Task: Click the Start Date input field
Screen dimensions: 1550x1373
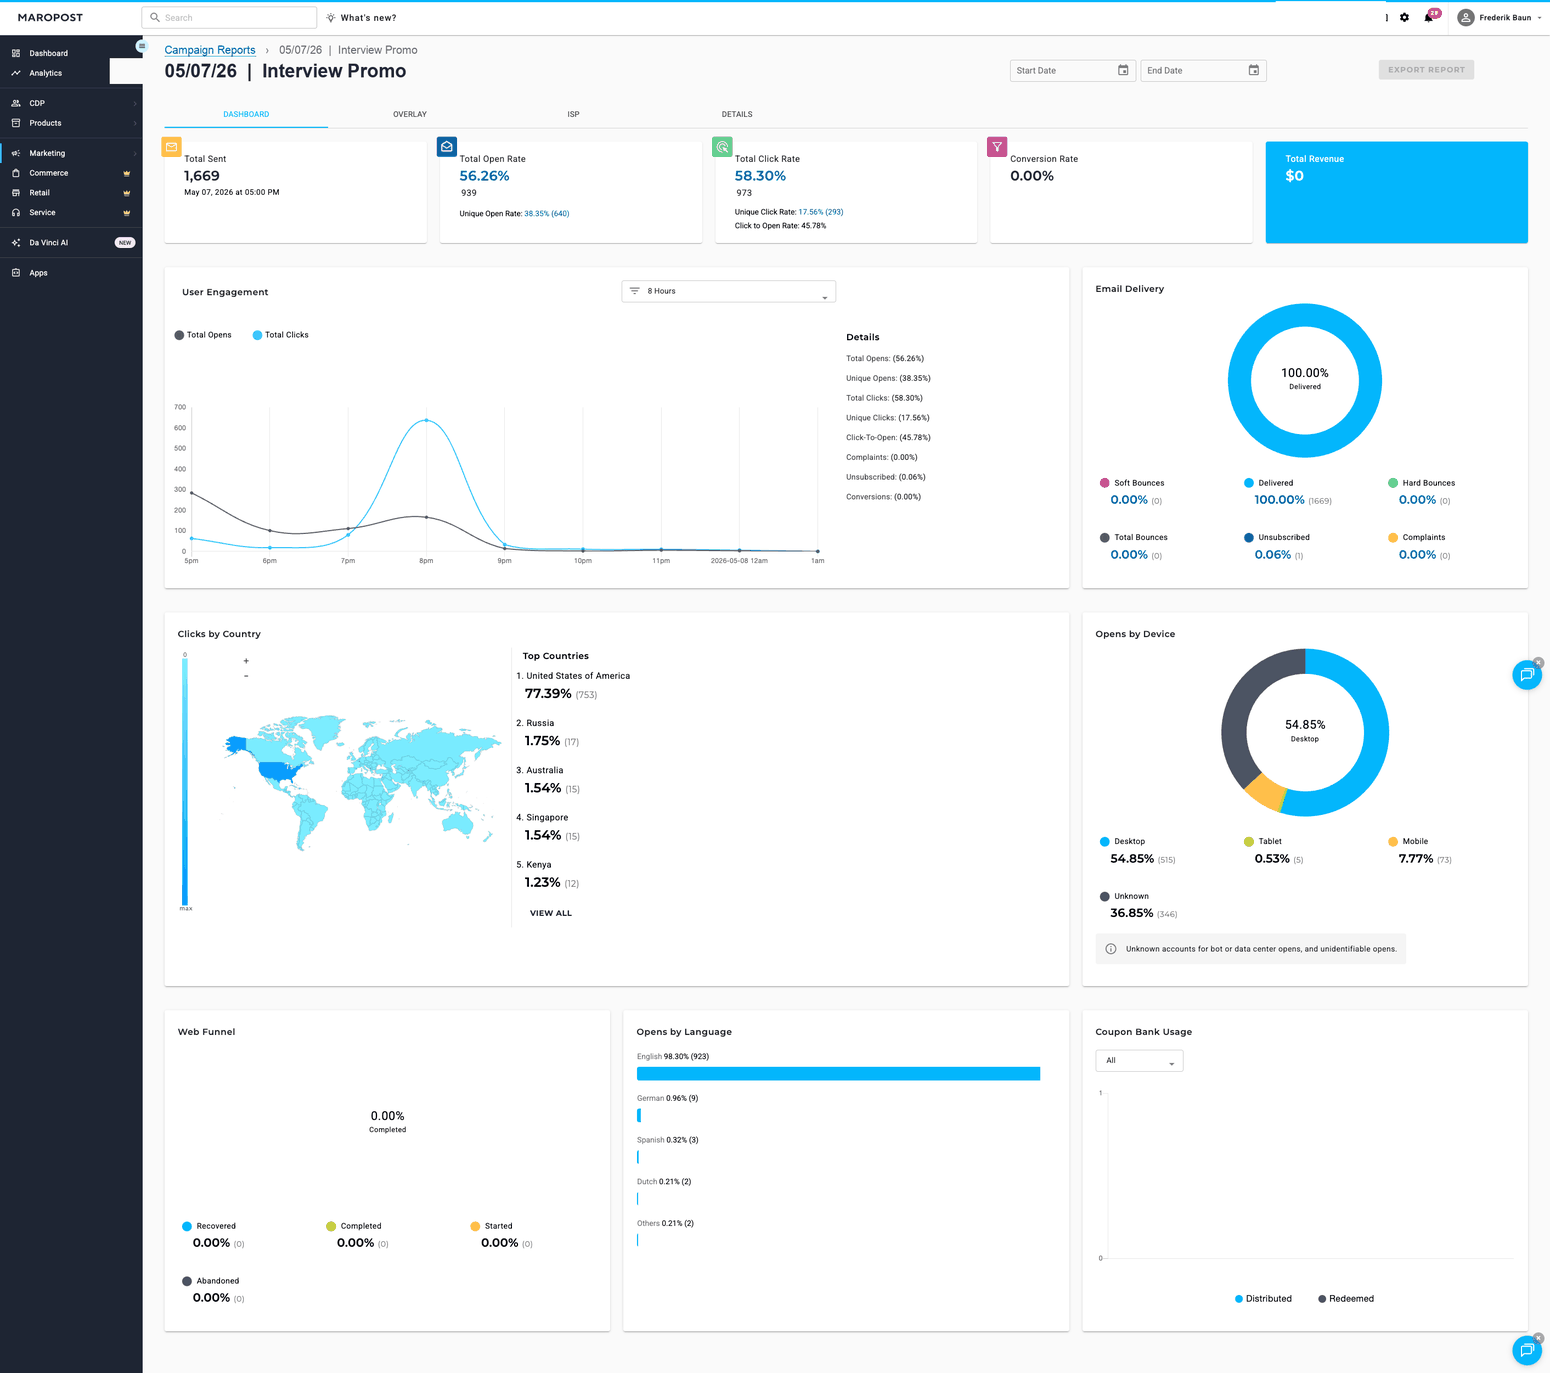Action: [1073, 70]
